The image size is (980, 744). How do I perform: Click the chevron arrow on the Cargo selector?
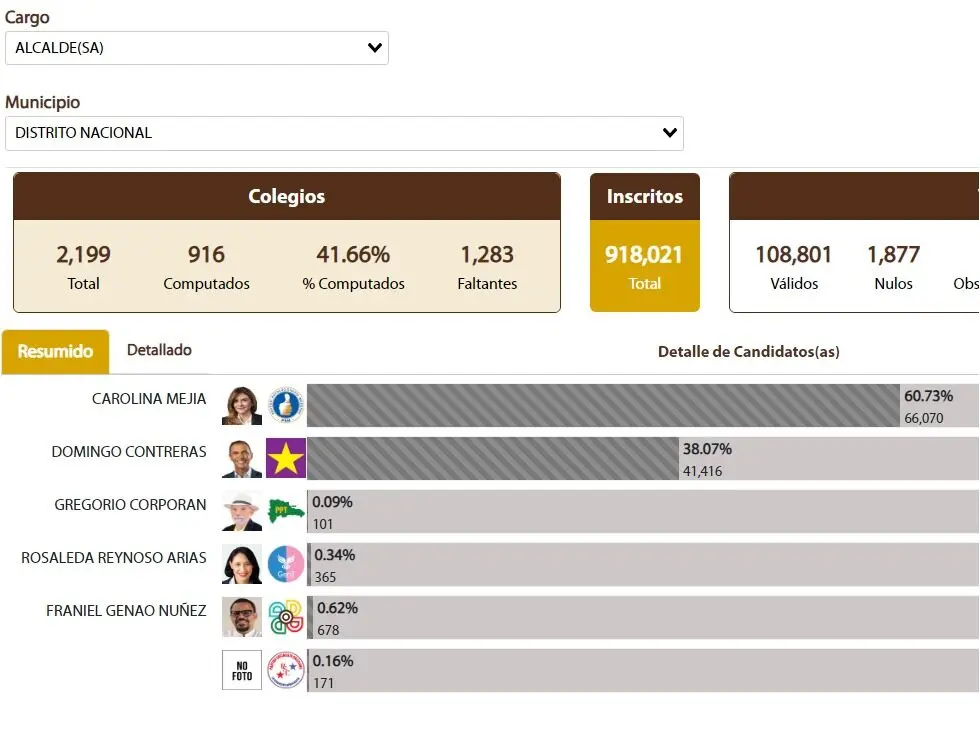point(374,47)
